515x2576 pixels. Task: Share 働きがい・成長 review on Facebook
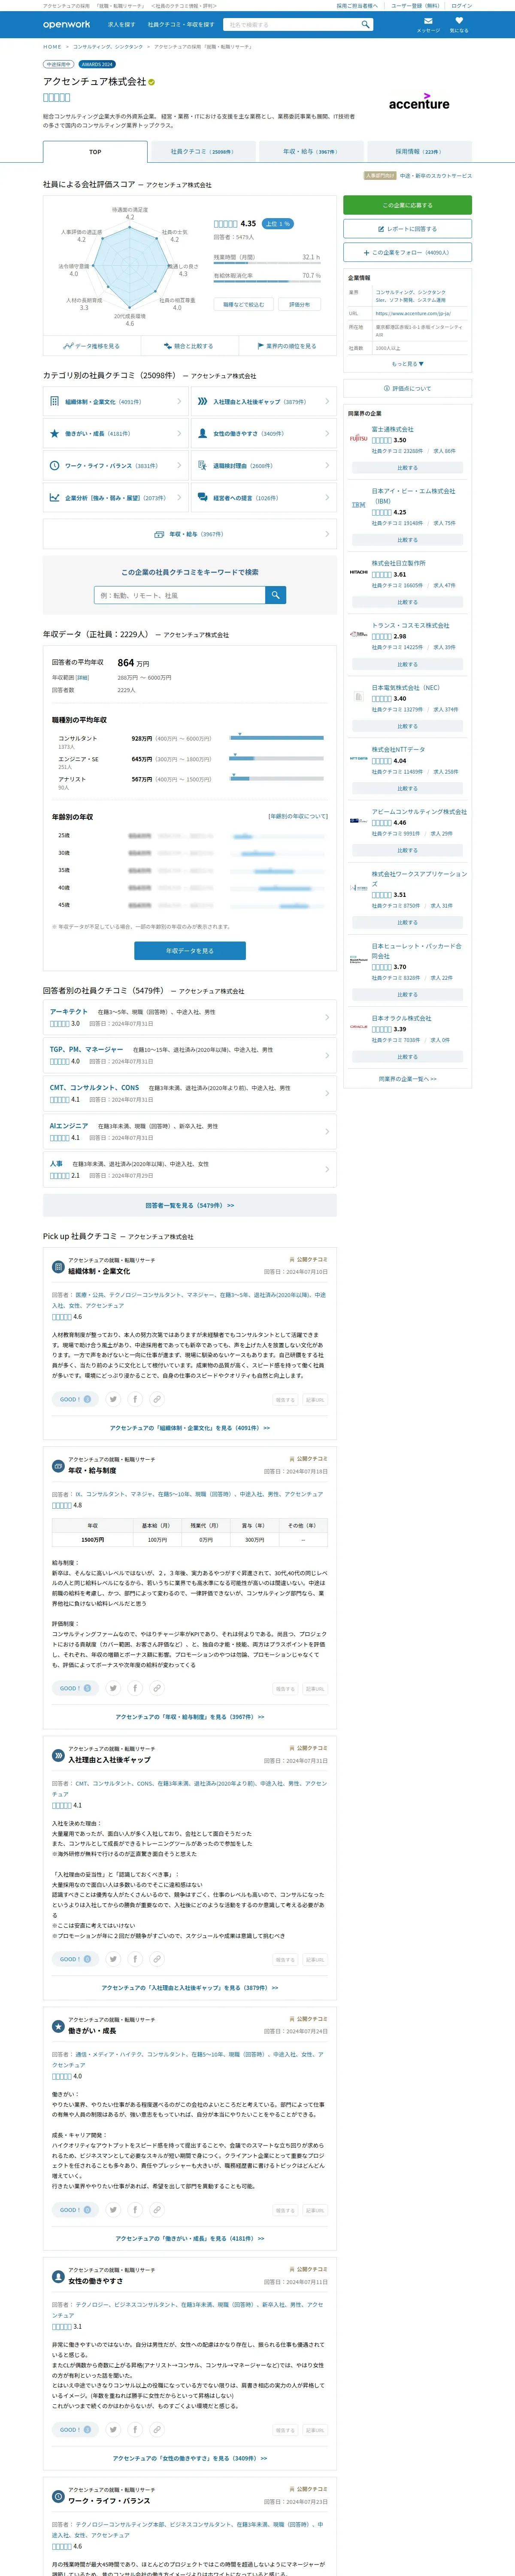[135, 2210]
